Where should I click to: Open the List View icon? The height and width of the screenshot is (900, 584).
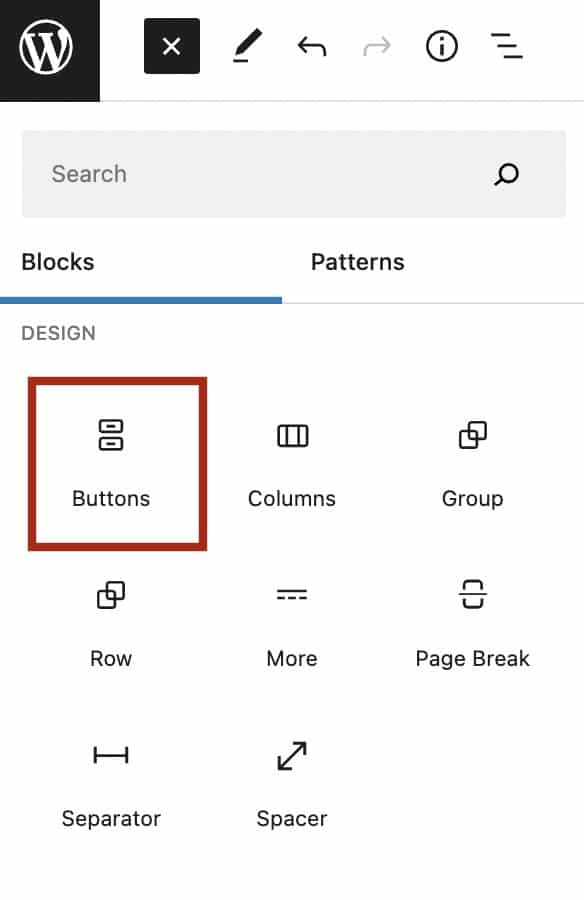pyautogui.click(x=506, y=46)
